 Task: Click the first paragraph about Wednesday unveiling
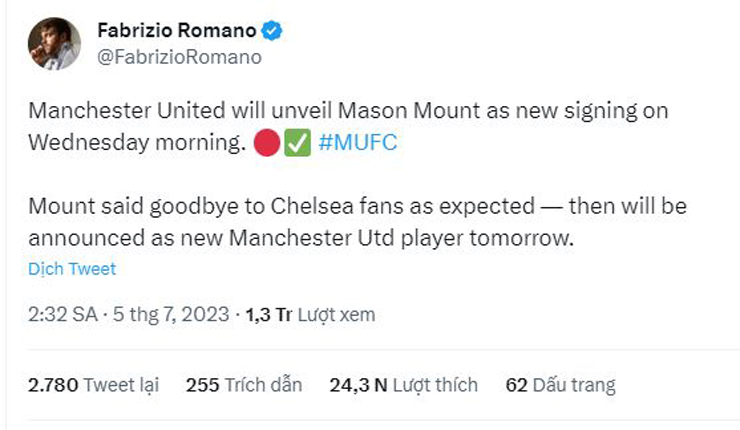[348, 125]
